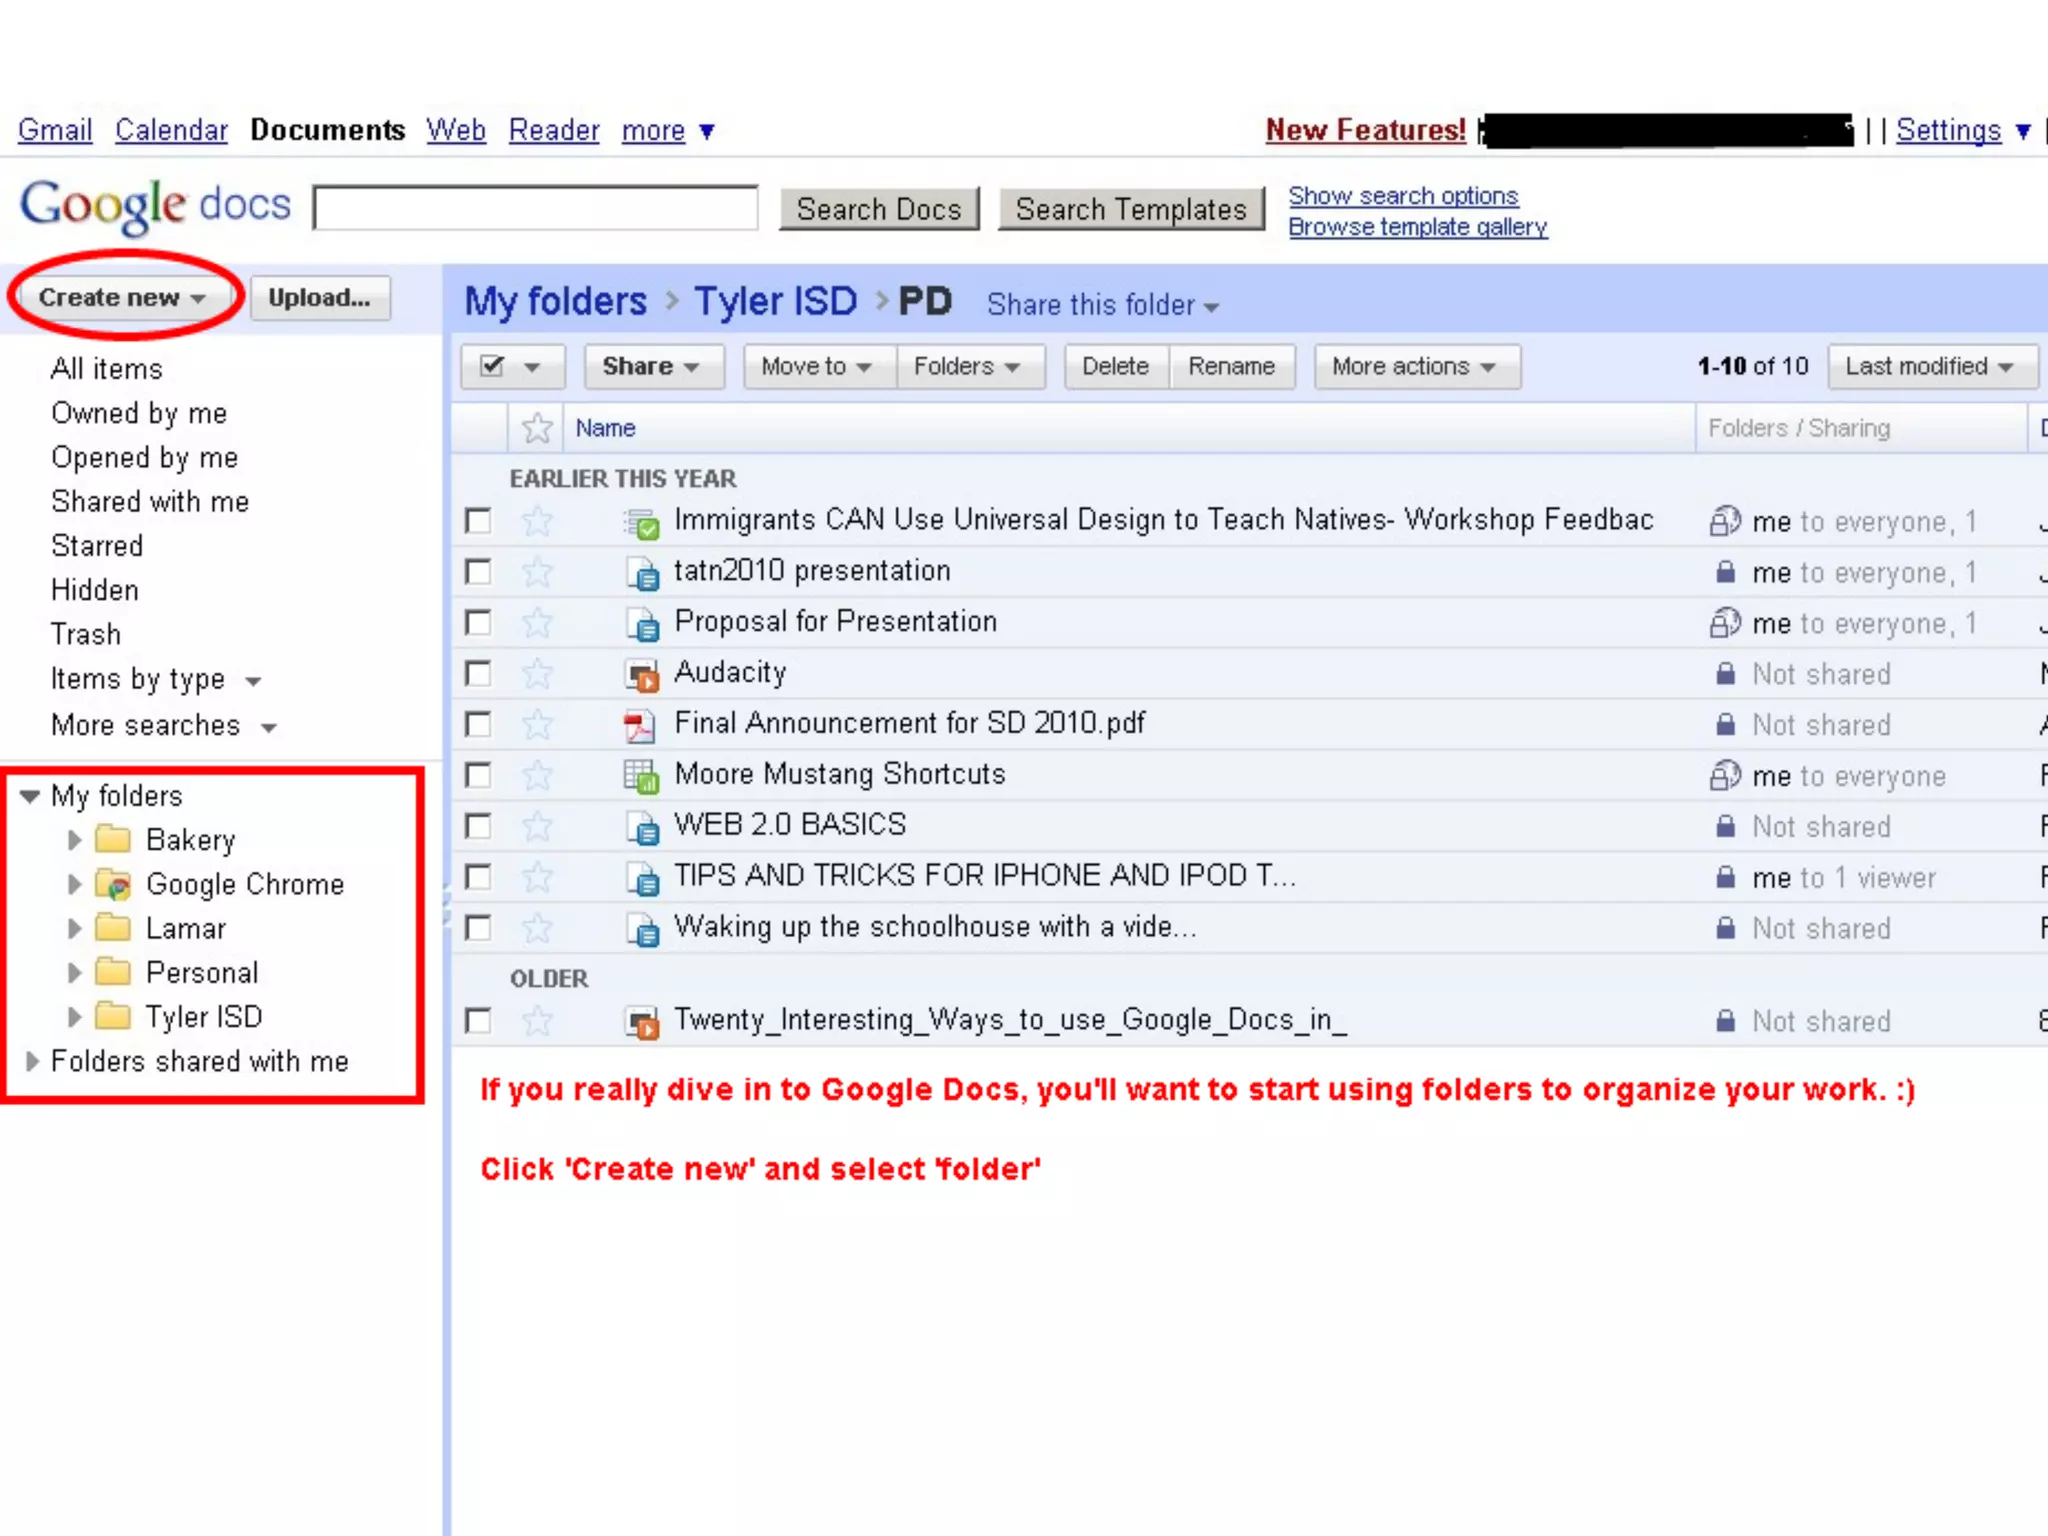Click the star icon in column header
The height and width of the screenshot is (1536, 2048).
coord(537,428)
